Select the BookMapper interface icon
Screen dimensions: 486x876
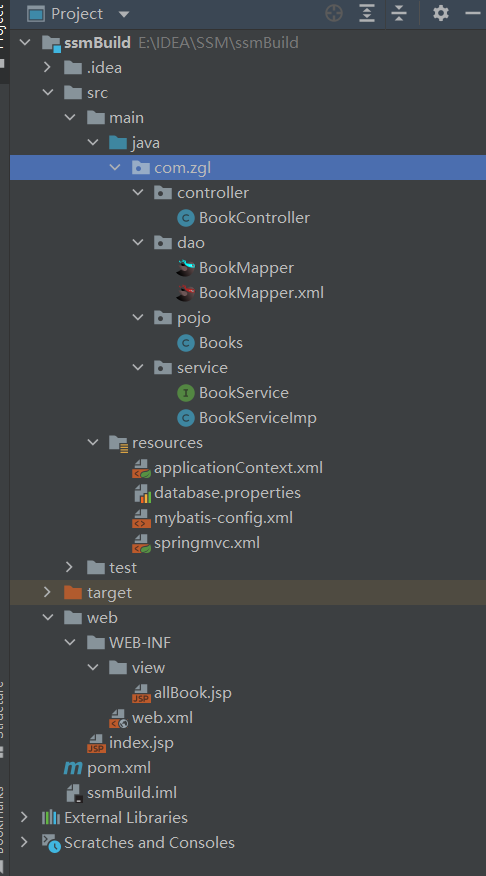185,268
